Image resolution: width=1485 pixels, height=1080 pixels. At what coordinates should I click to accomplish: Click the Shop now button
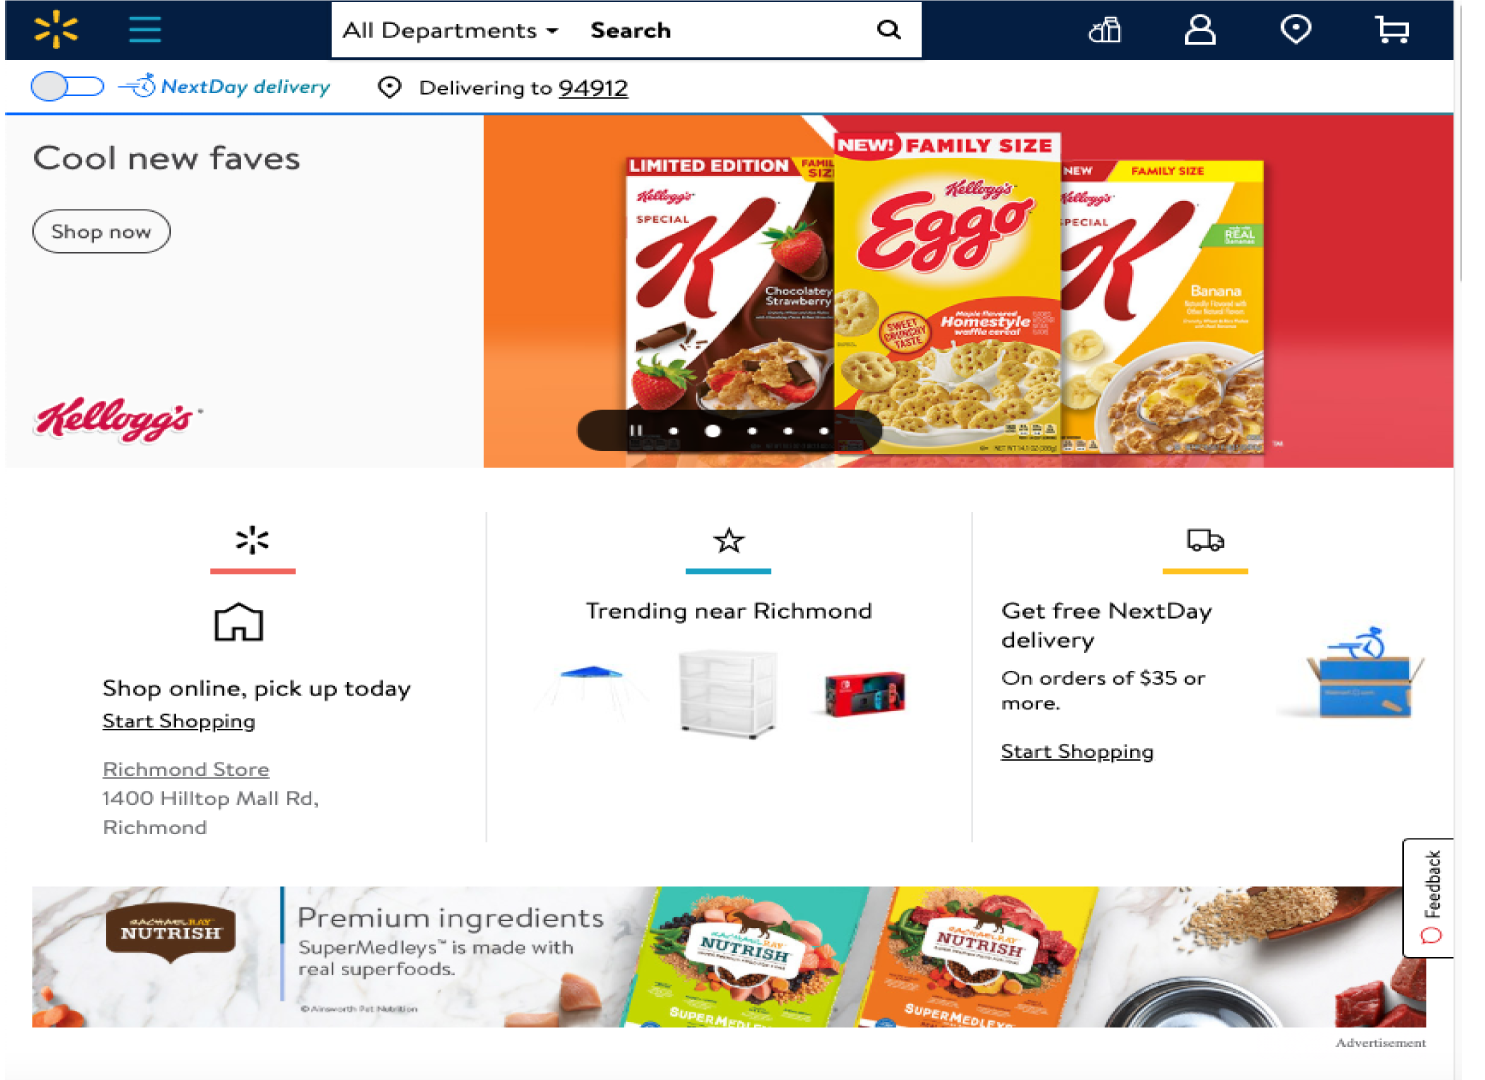point(101,231)
